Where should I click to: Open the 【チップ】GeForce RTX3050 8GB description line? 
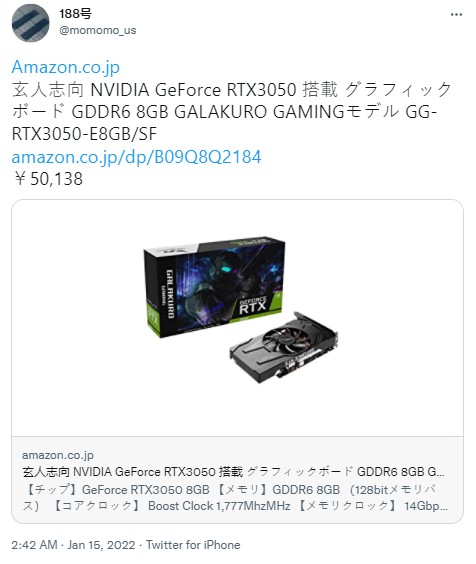coord(116,490)
